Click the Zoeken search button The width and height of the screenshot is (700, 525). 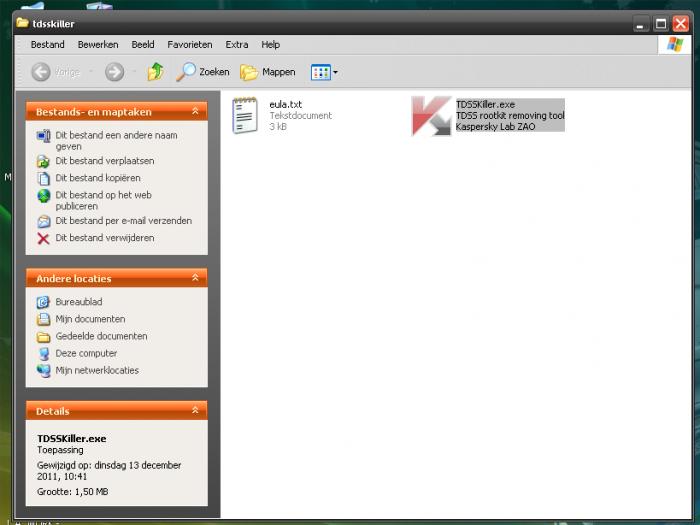tap(202, 72)
